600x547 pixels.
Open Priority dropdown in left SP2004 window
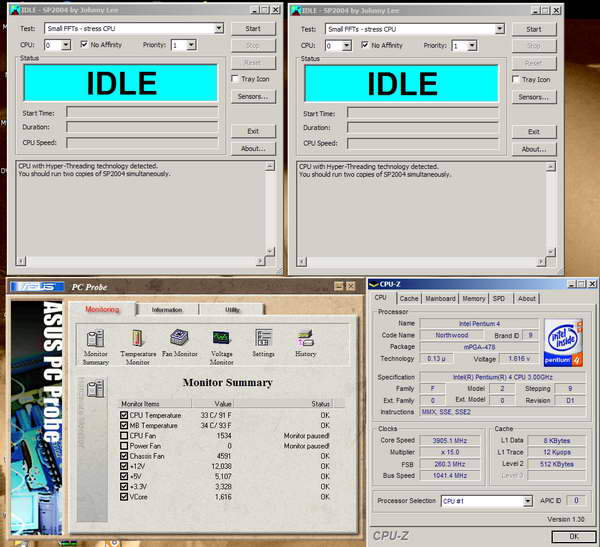pos(191,45)
